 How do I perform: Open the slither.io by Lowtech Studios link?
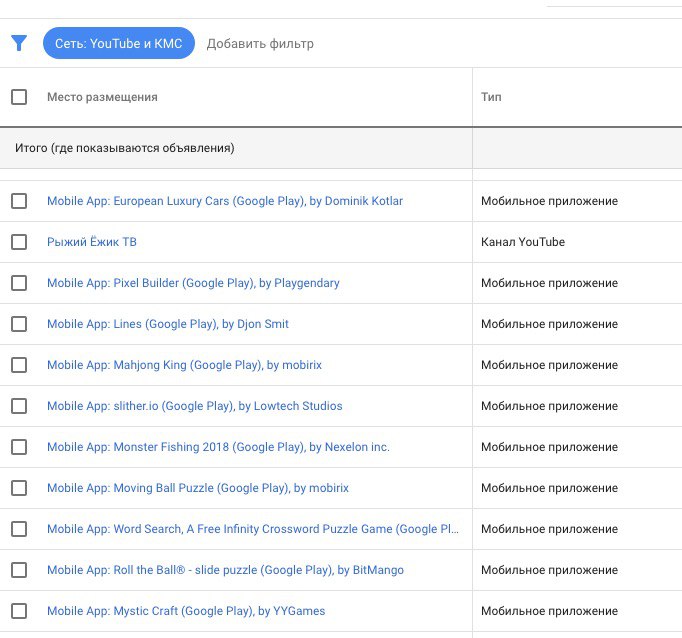pyautogui.click(x=194, y=406)
